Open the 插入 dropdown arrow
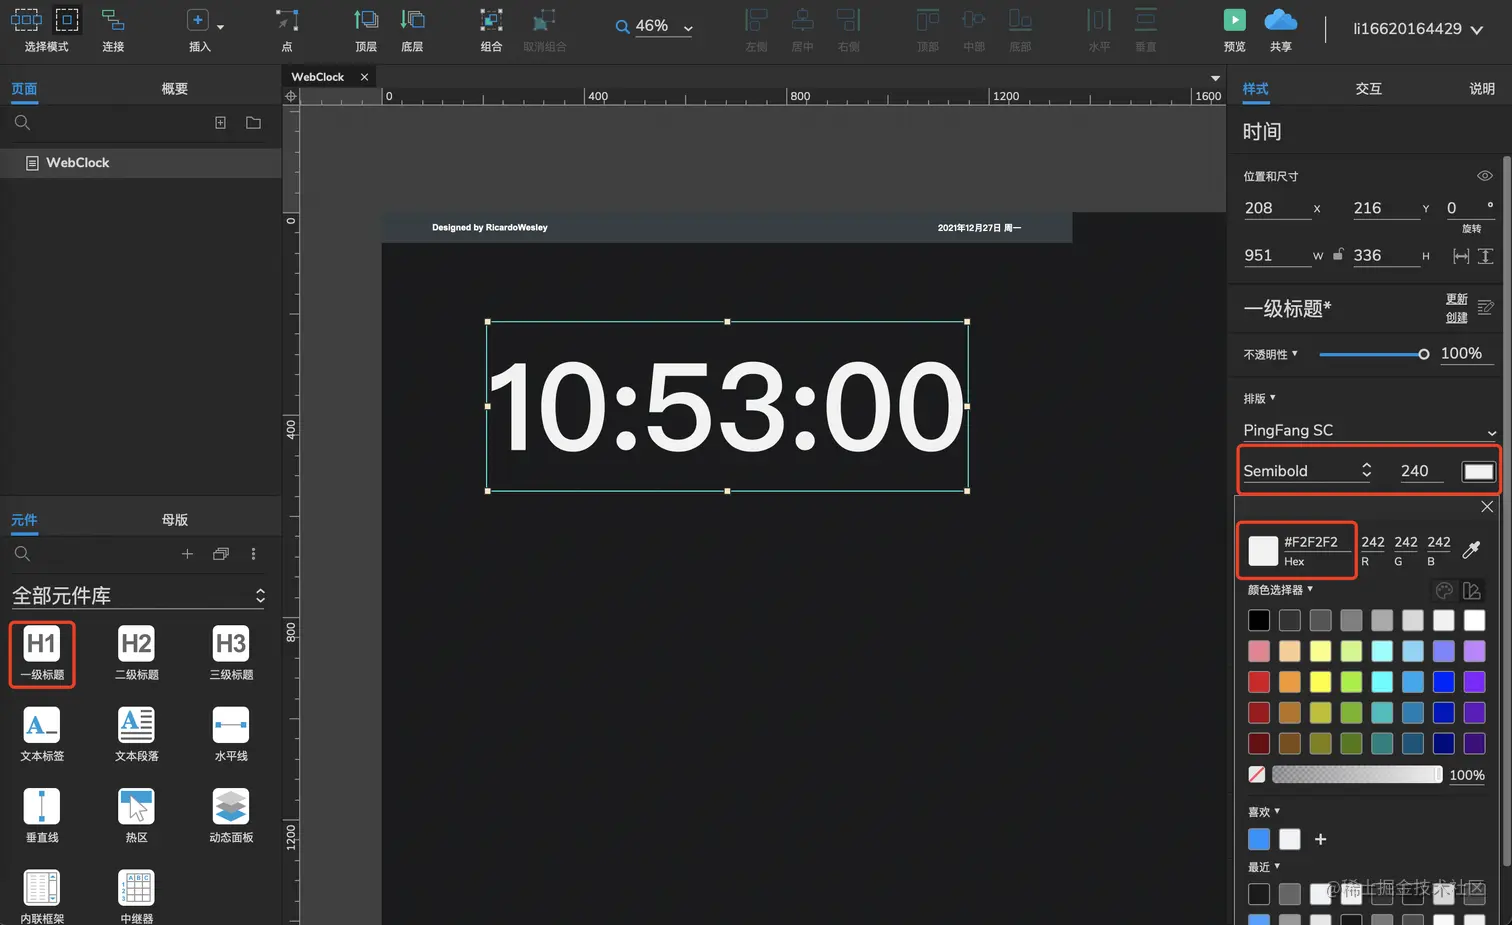The height and width of the screenshot is (925, 1512). (220, 27)
